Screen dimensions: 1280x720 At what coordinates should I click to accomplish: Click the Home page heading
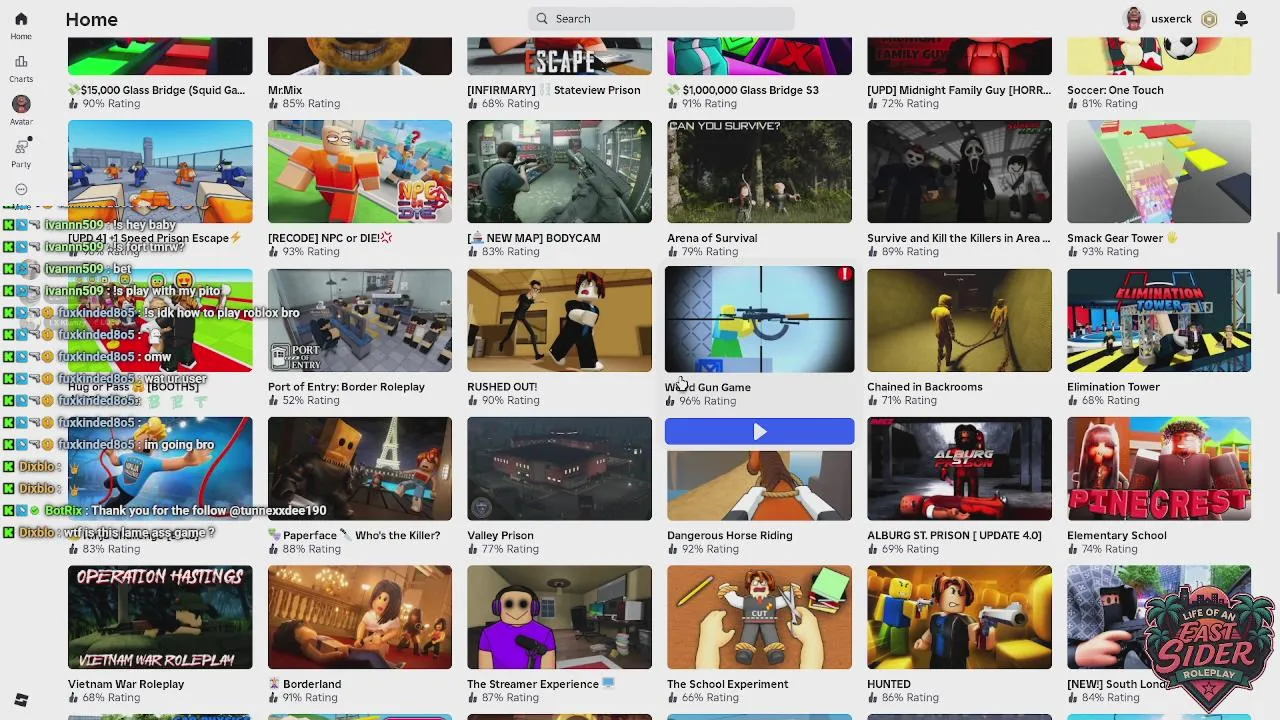91,19
